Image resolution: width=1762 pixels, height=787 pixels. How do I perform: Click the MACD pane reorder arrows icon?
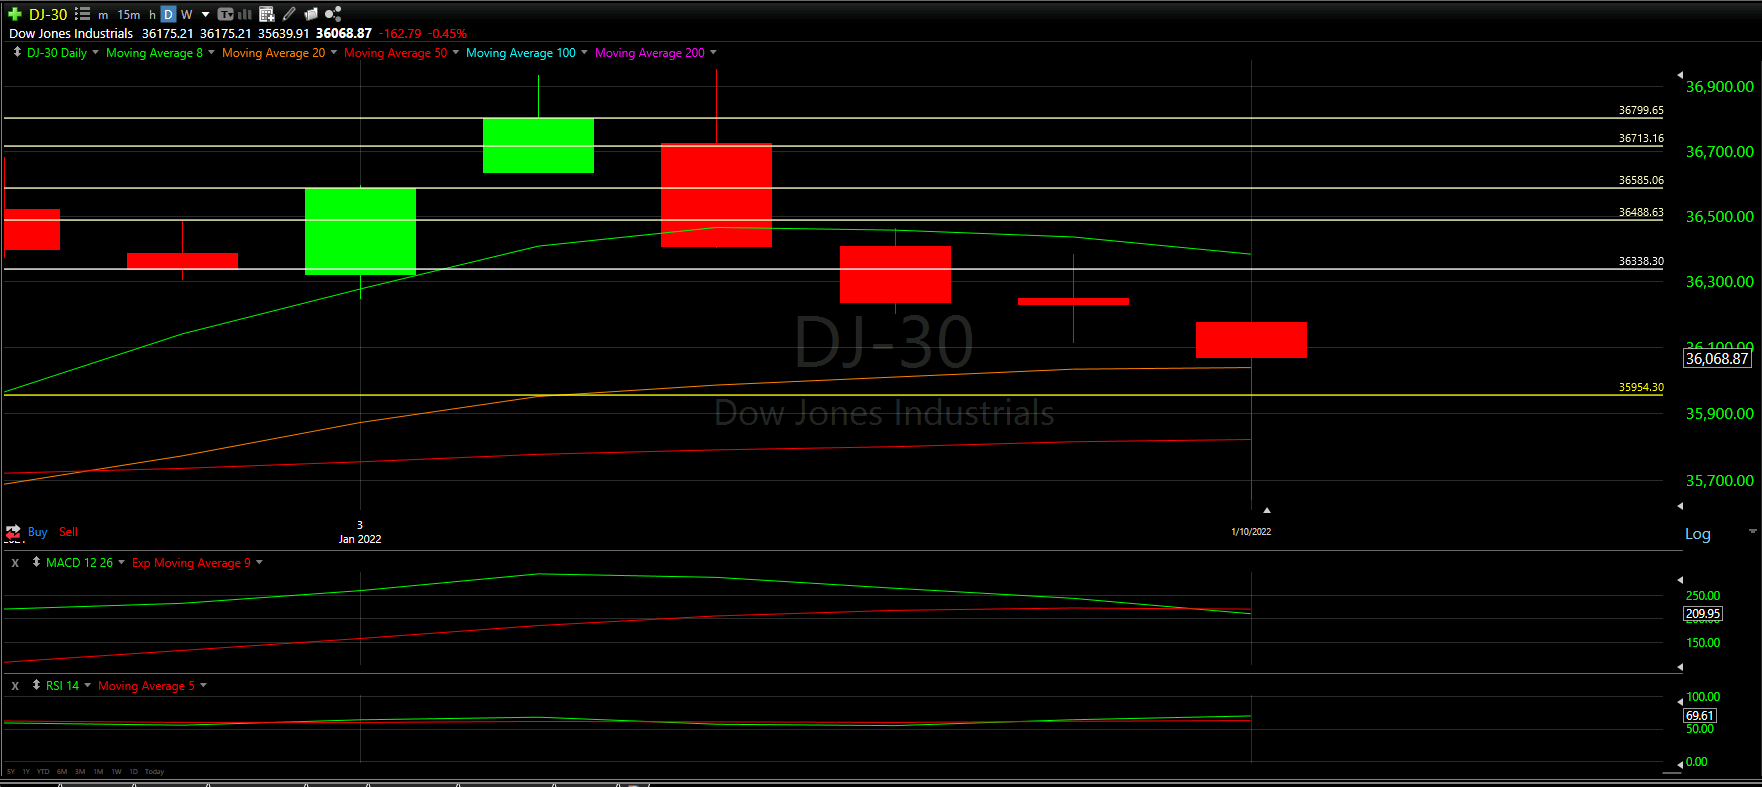coord(36,562)
